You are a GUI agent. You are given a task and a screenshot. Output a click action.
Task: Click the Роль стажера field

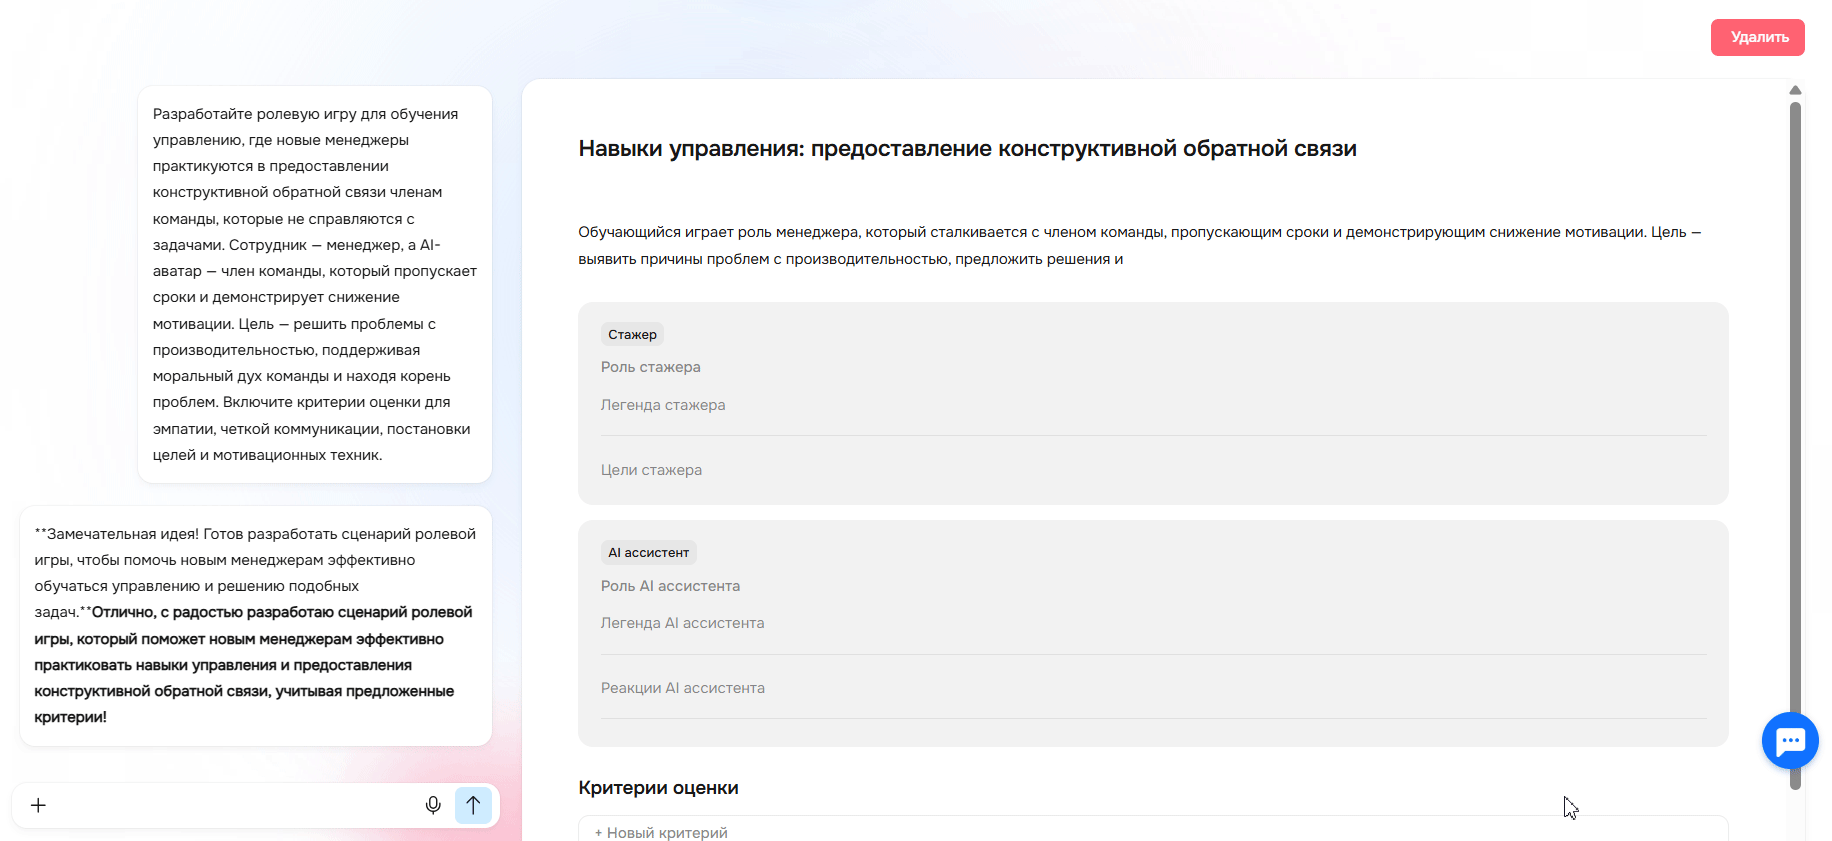tap(651, 367)
